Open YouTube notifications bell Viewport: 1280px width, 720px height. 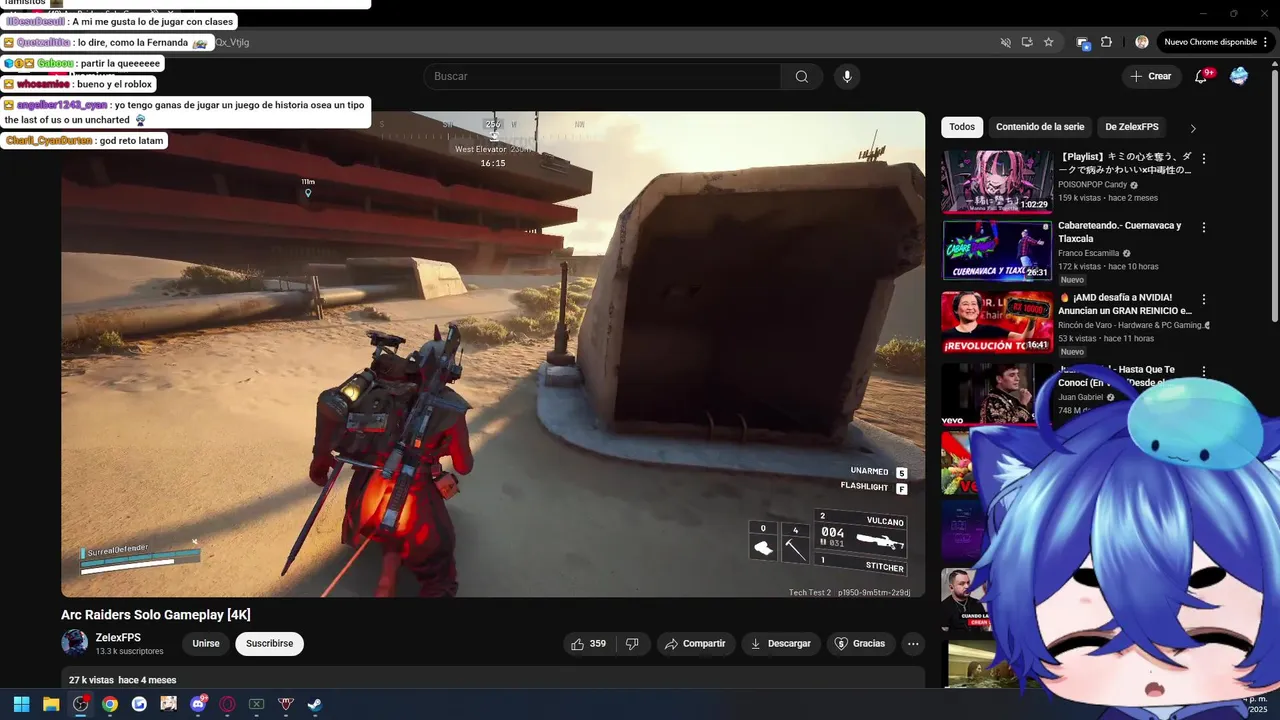click(1202, 76)
